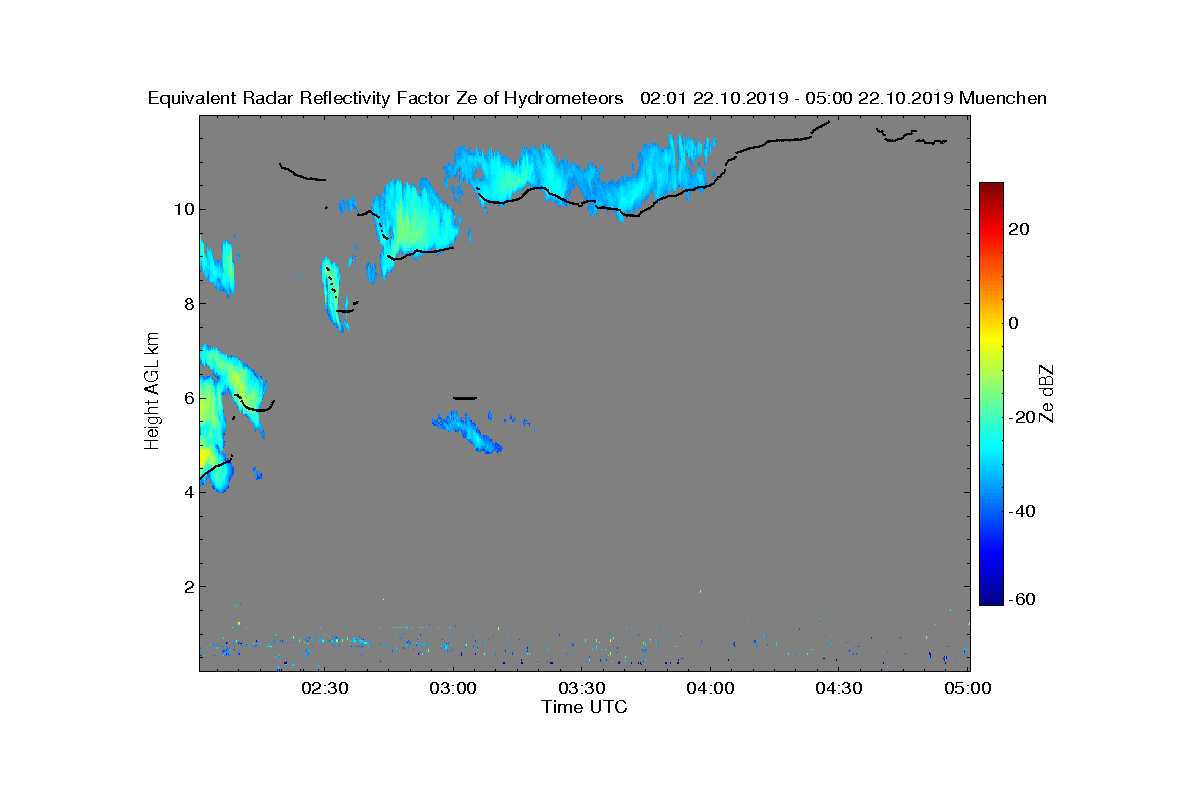Click the height tick label 8
1200x800 pixels.
click(188, 303)
